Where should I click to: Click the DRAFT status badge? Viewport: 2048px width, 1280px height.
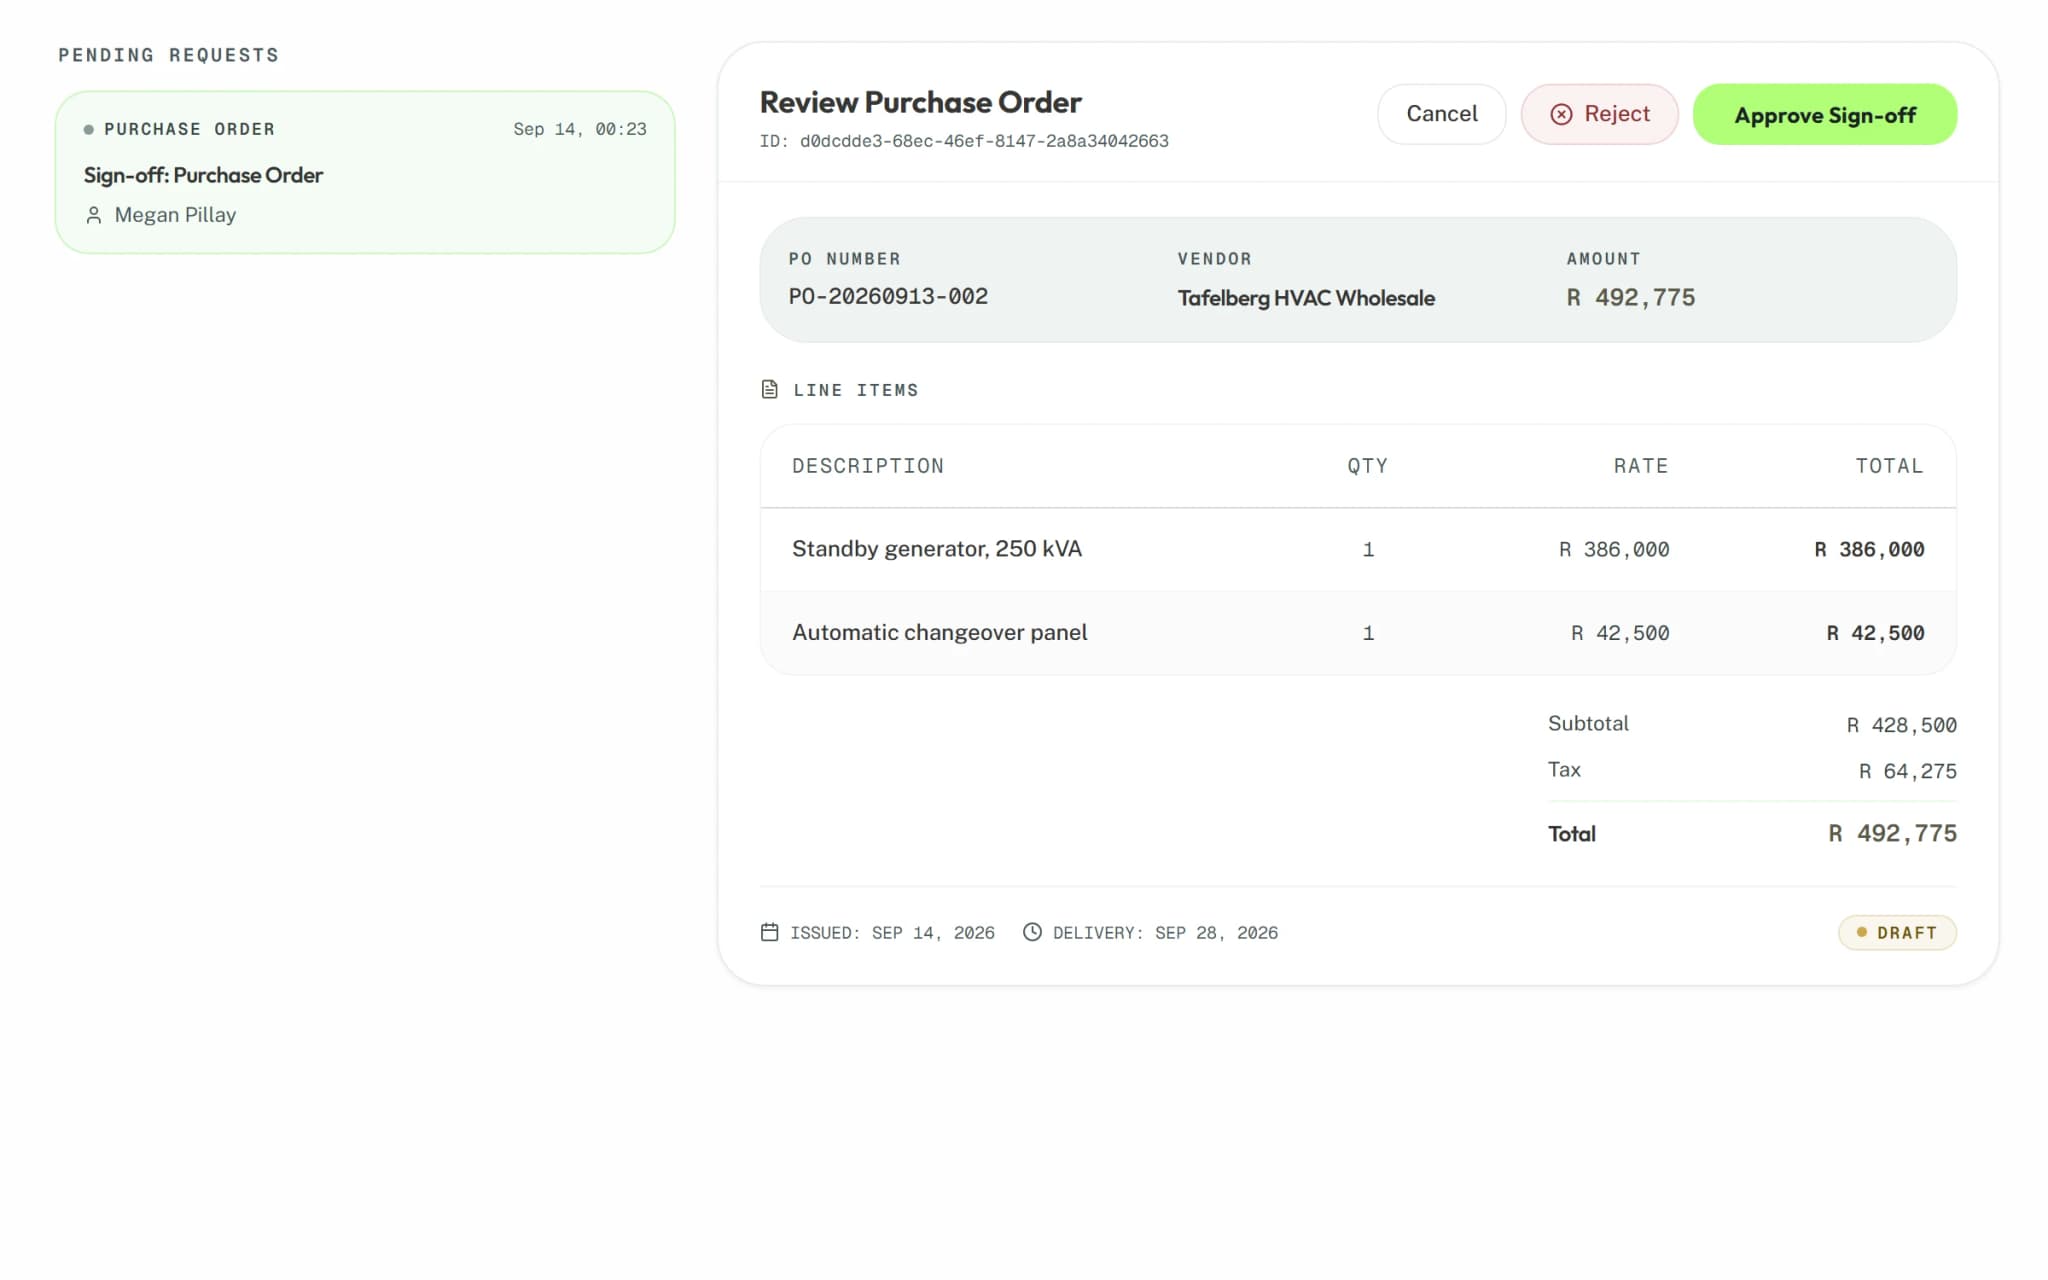[x=1897, y=933]
